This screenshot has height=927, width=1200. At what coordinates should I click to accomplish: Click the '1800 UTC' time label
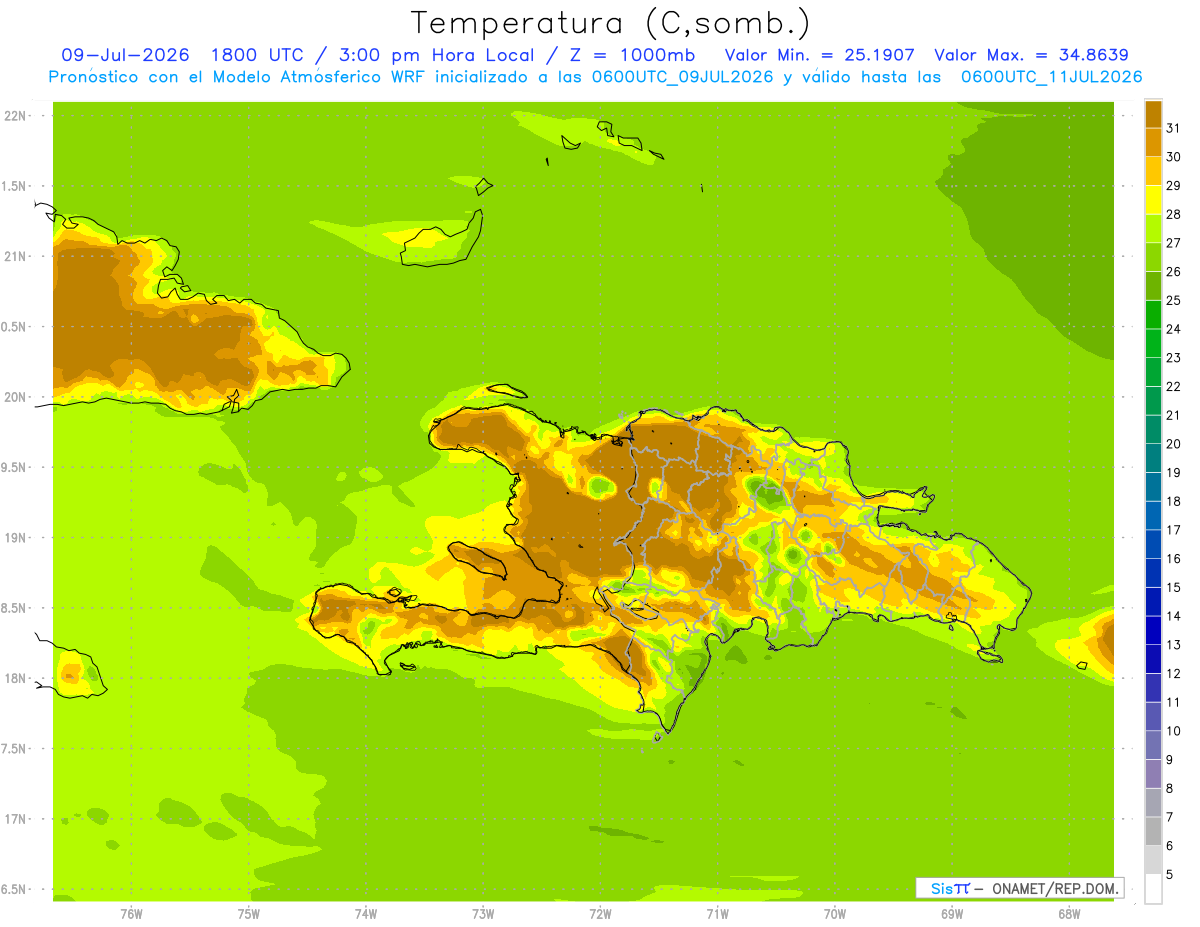click(x=260, y=55)
